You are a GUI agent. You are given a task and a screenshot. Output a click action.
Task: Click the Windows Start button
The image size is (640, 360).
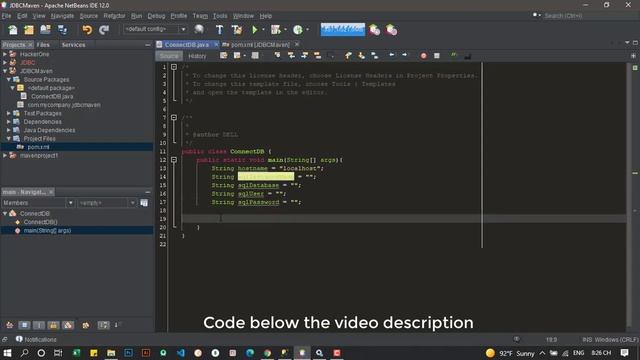tap(7, 353)
